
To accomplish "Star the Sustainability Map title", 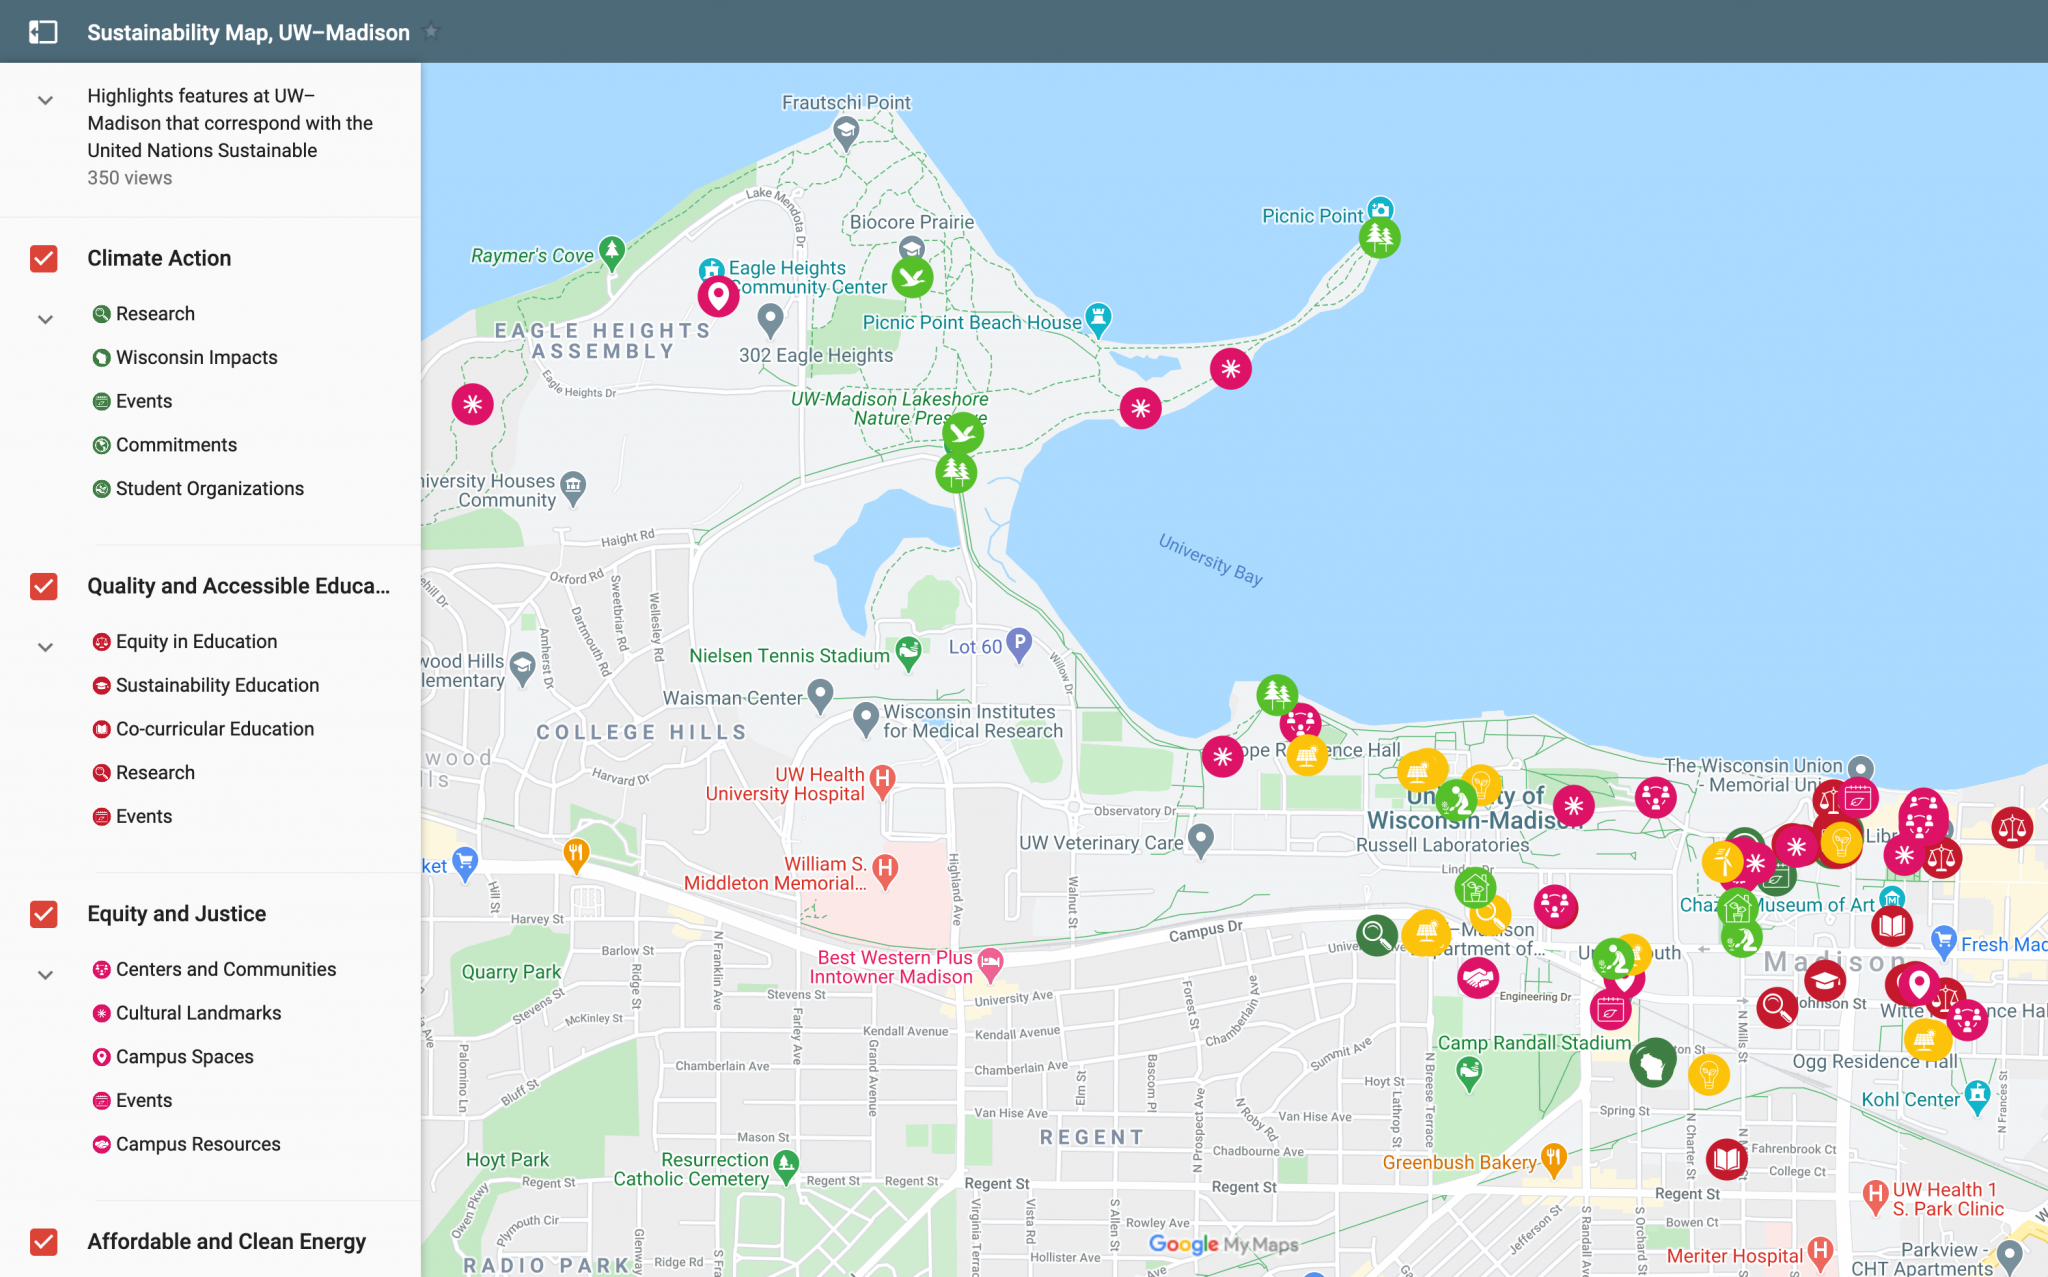I will click(x=431, y=32).
